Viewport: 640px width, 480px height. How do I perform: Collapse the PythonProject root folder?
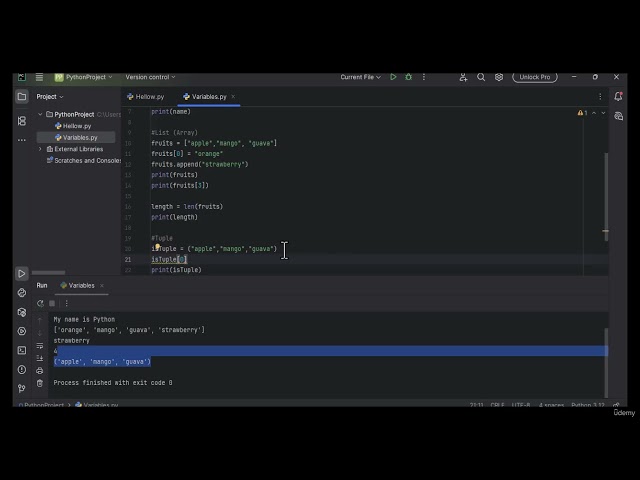point(40,114)
